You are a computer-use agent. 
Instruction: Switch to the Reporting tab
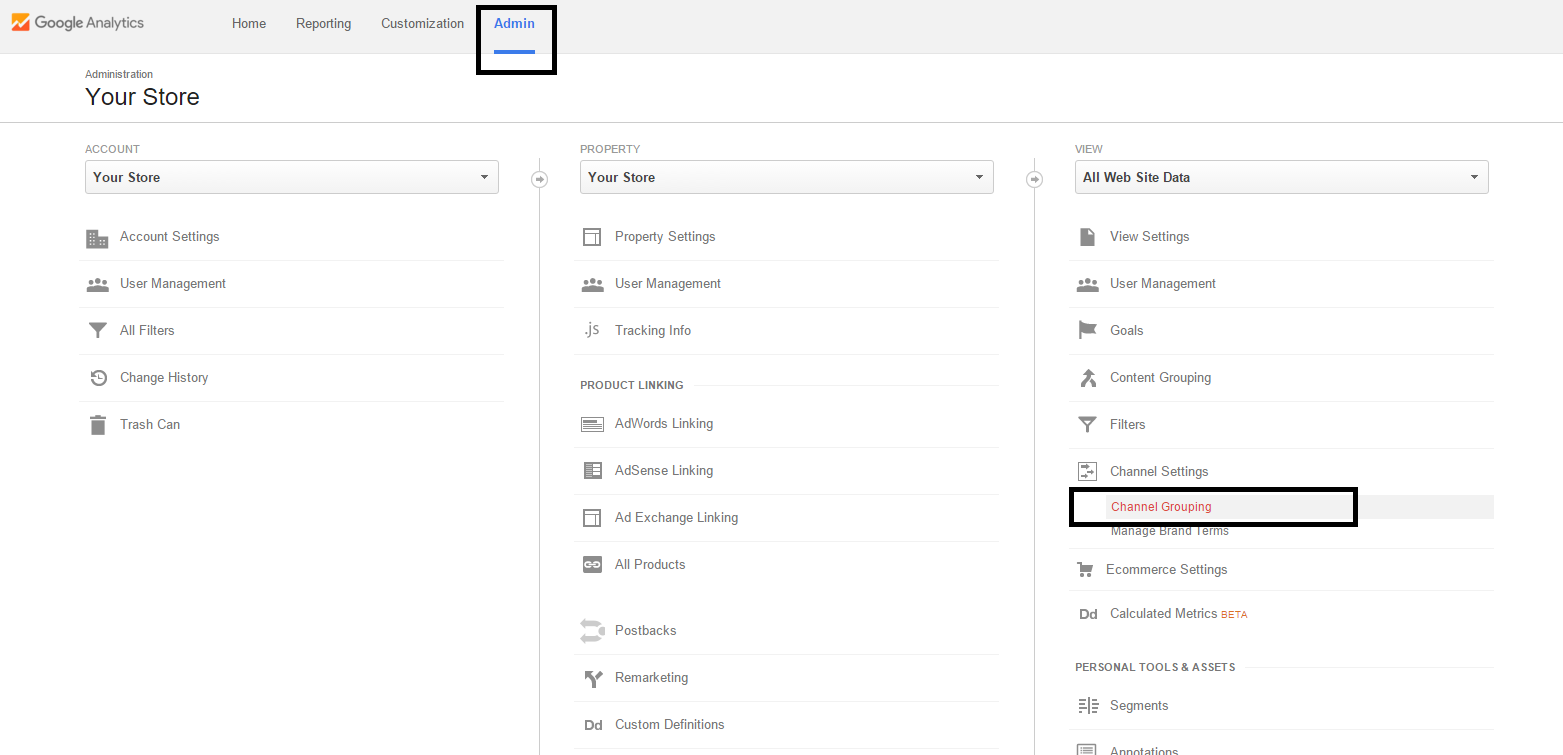coord(323,23)
